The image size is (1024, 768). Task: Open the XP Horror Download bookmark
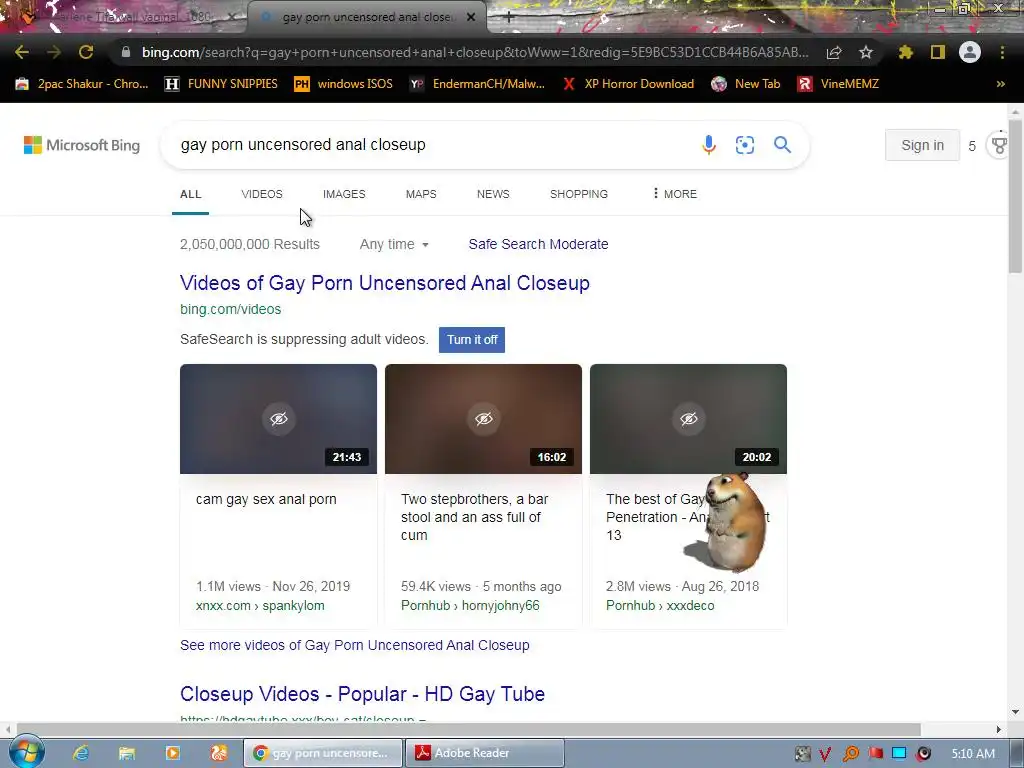[x=628, y=84]
